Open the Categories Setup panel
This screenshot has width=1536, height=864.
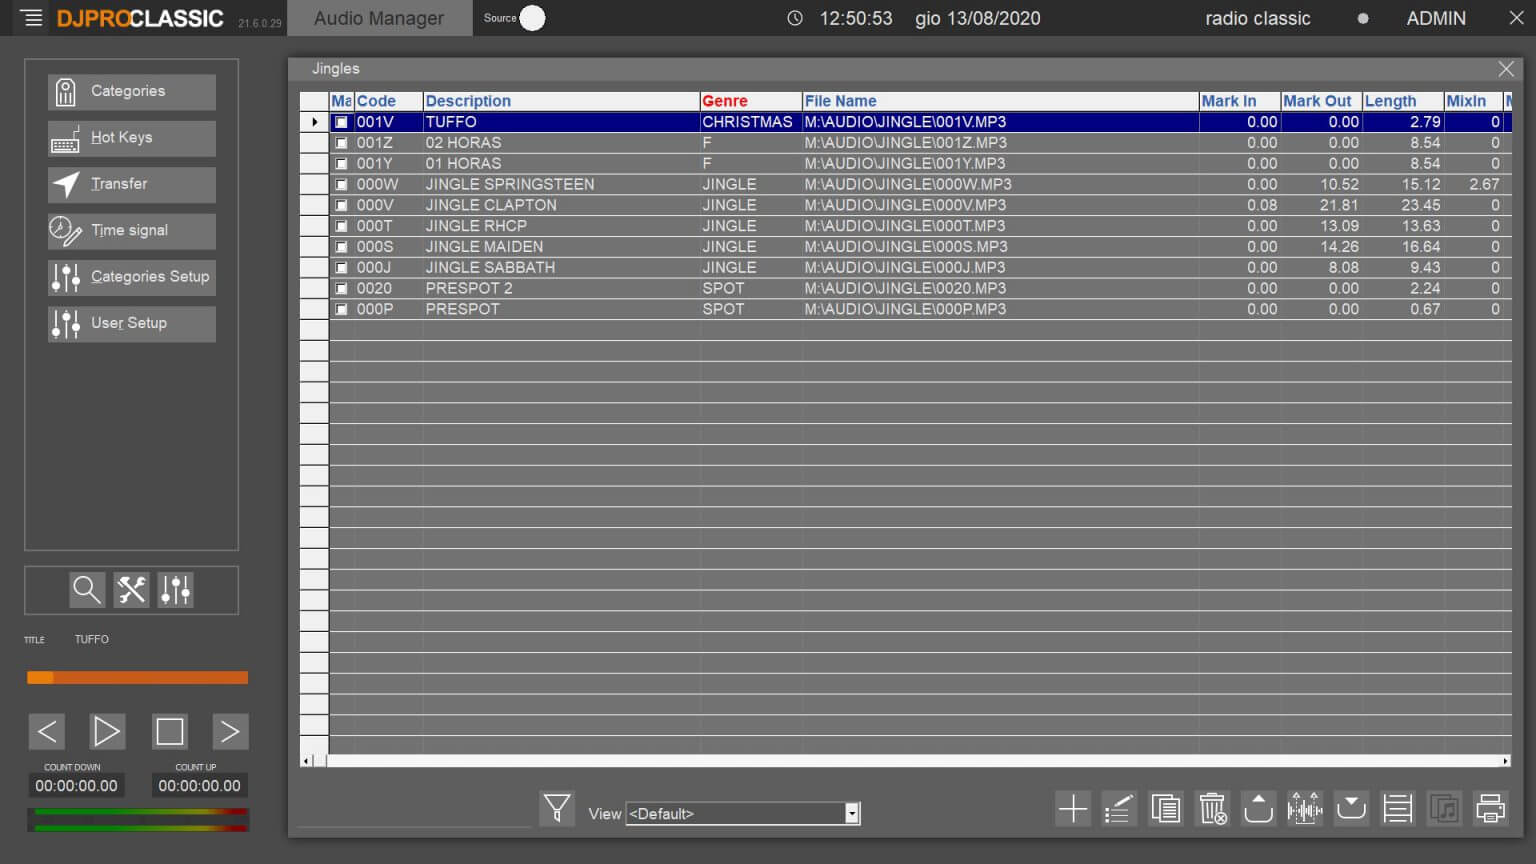131,277
